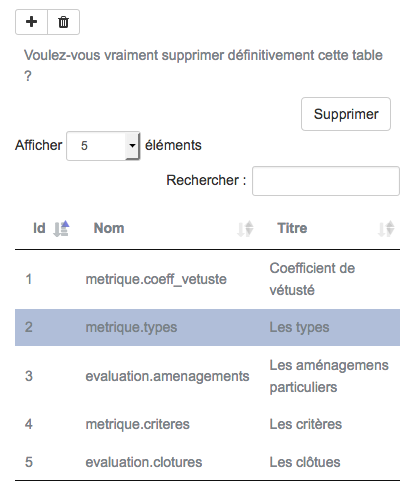
Task: Select the metrique.criteres row
Action: click(x=207, y=424)
